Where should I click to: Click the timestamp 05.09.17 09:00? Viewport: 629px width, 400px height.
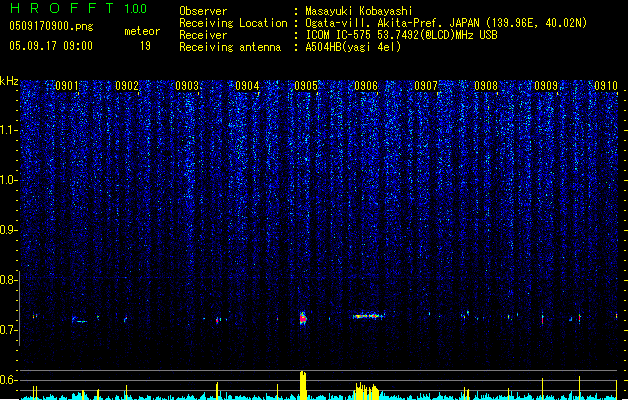[x=51, y=46]
